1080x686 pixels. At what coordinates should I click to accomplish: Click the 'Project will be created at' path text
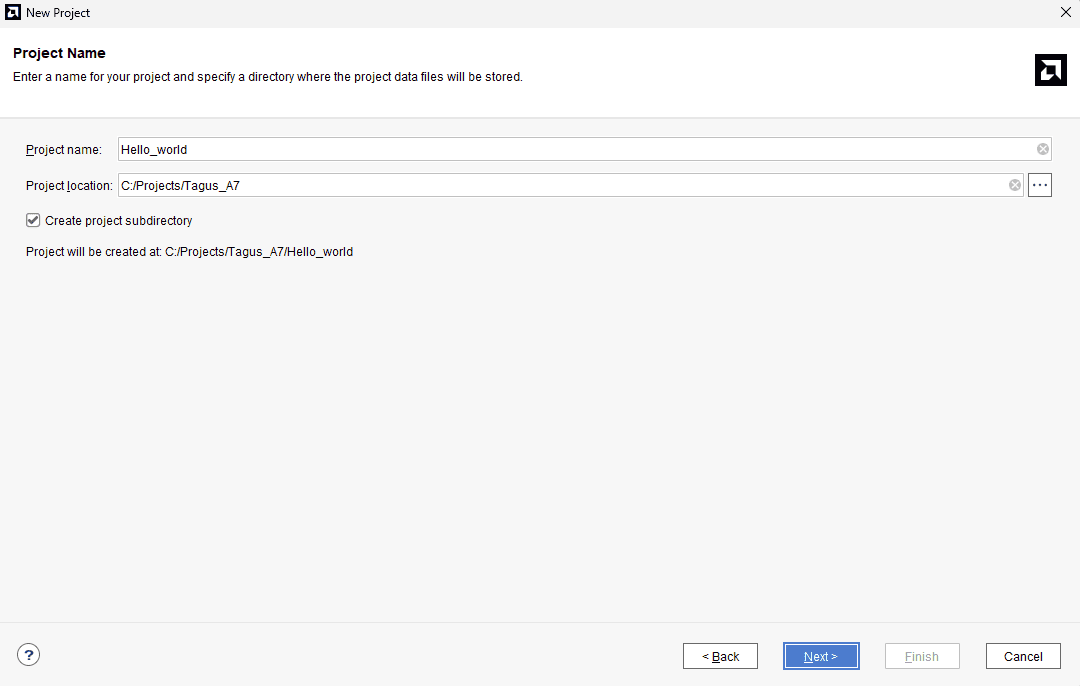click(189, 252)
